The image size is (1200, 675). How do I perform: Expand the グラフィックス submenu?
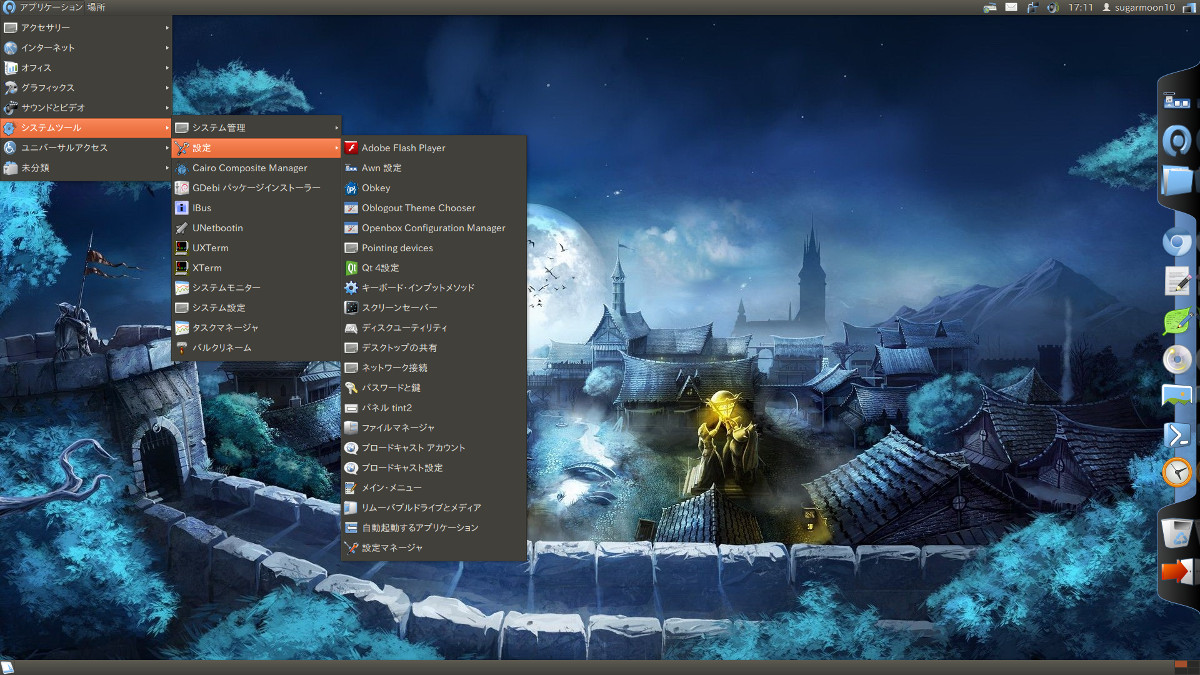[x=86, y=88]
